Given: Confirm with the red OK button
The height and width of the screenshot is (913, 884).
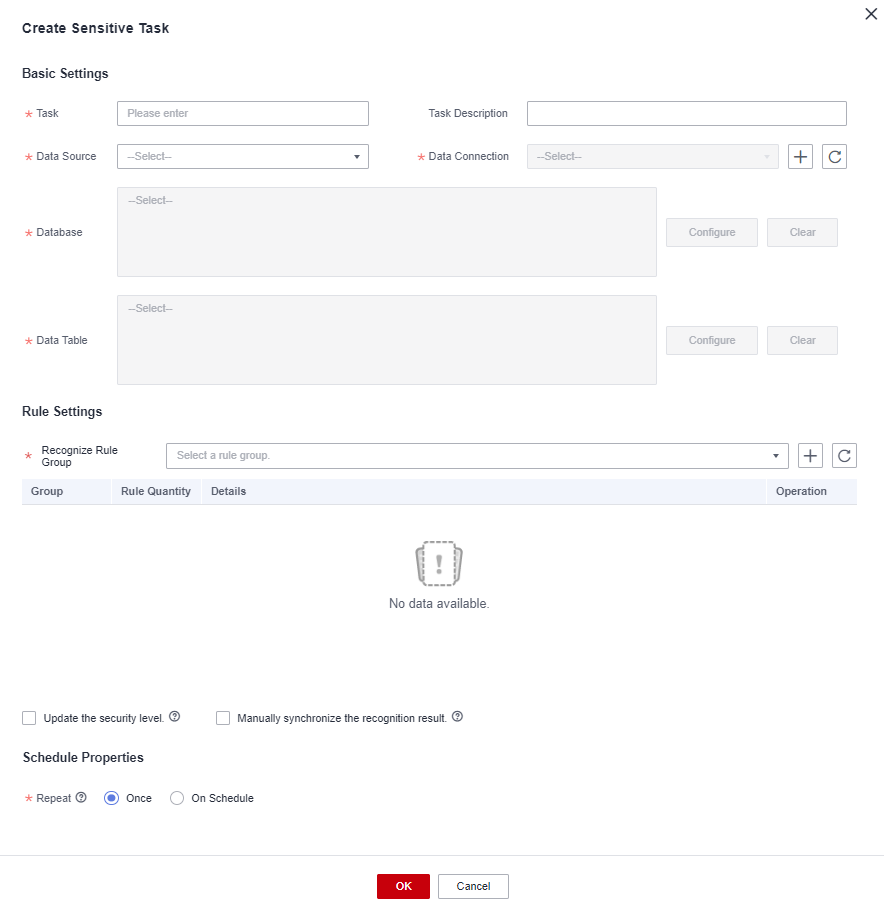Looking at the screenshot, I should tap(404, 886).
